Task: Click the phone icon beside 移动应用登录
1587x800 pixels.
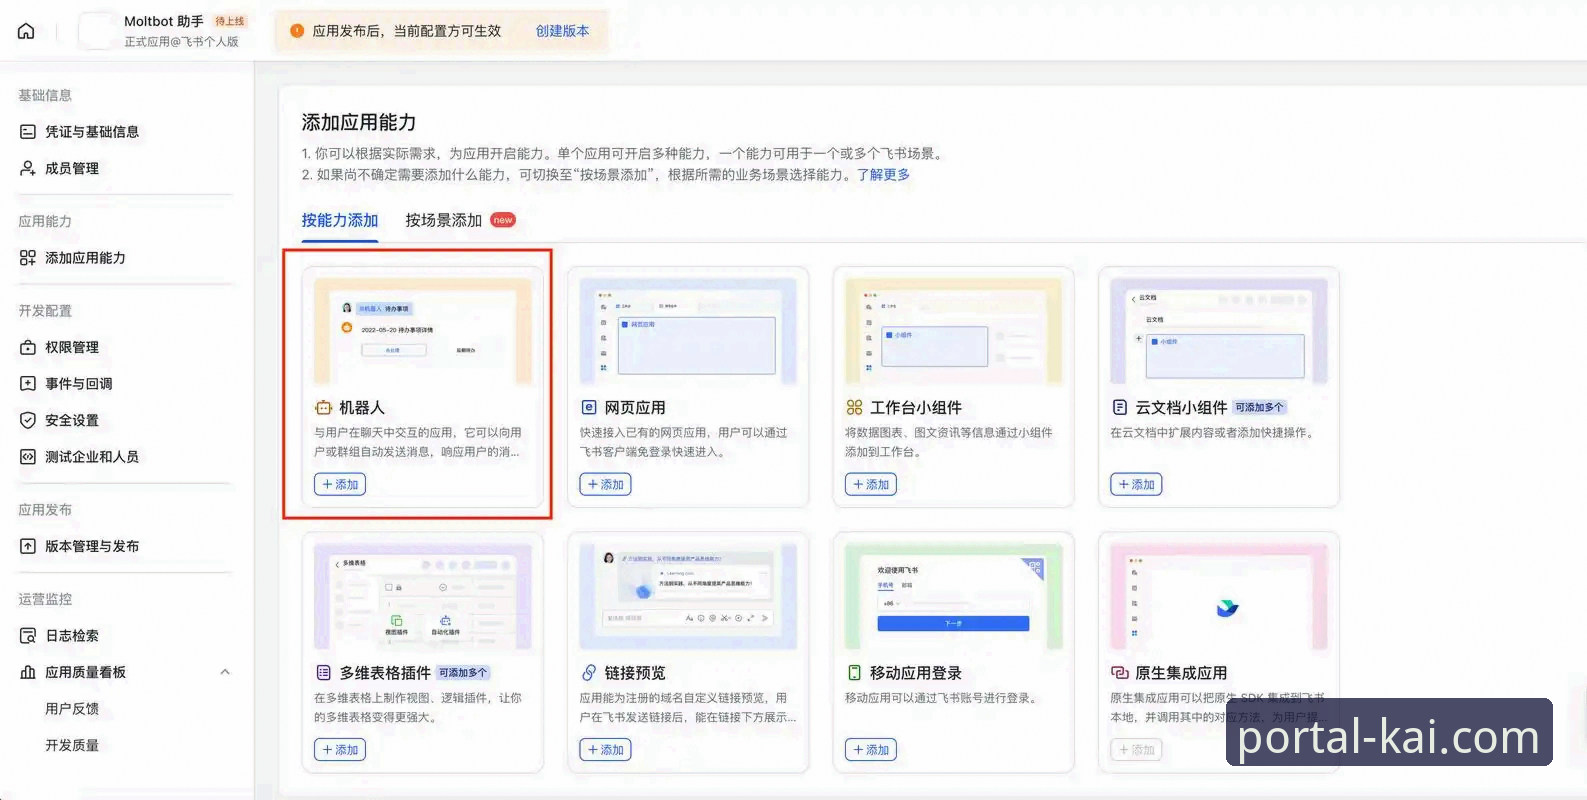Action: [x=854, y=673]
